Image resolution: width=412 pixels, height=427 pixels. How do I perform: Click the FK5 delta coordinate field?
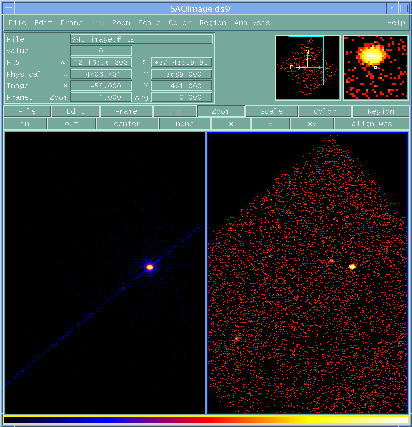point(182,62)
